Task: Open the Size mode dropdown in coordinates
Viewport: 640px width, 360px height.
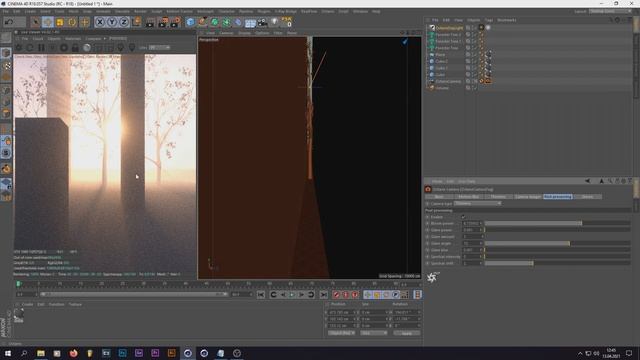Action: click(x=374, y=333)
